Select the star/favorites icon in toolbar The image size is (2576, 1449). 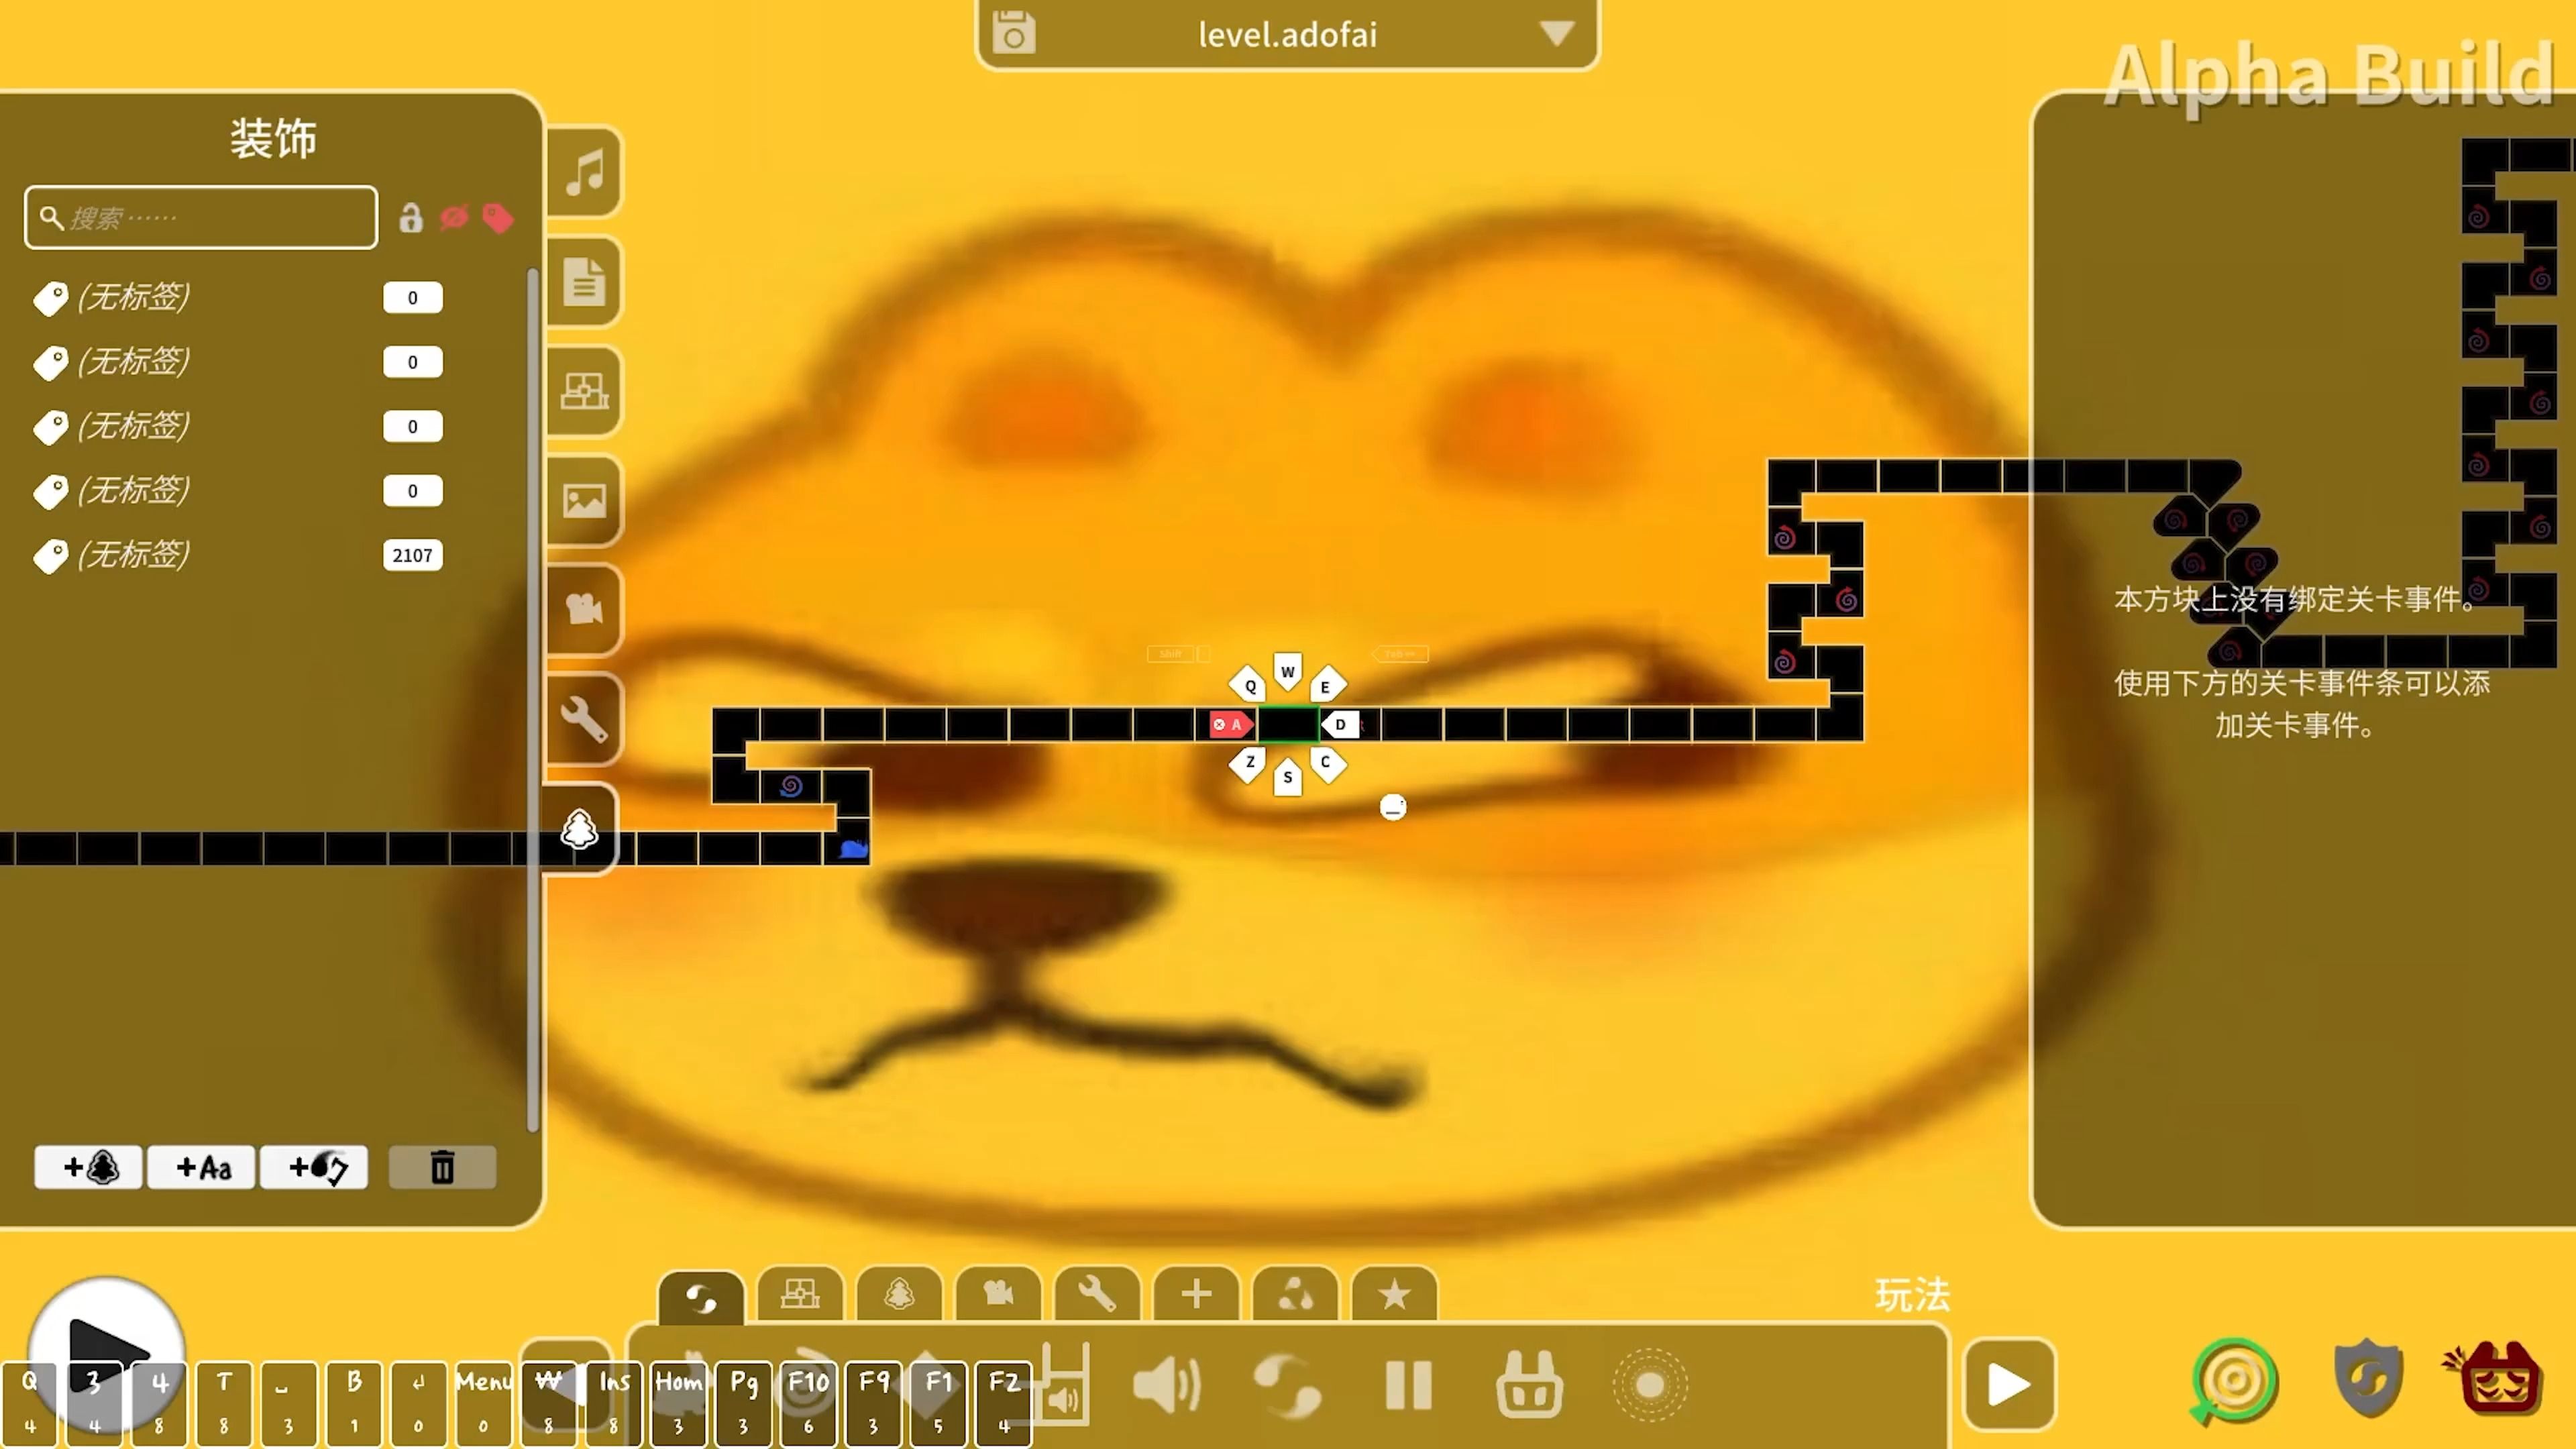[1396, 1293]
